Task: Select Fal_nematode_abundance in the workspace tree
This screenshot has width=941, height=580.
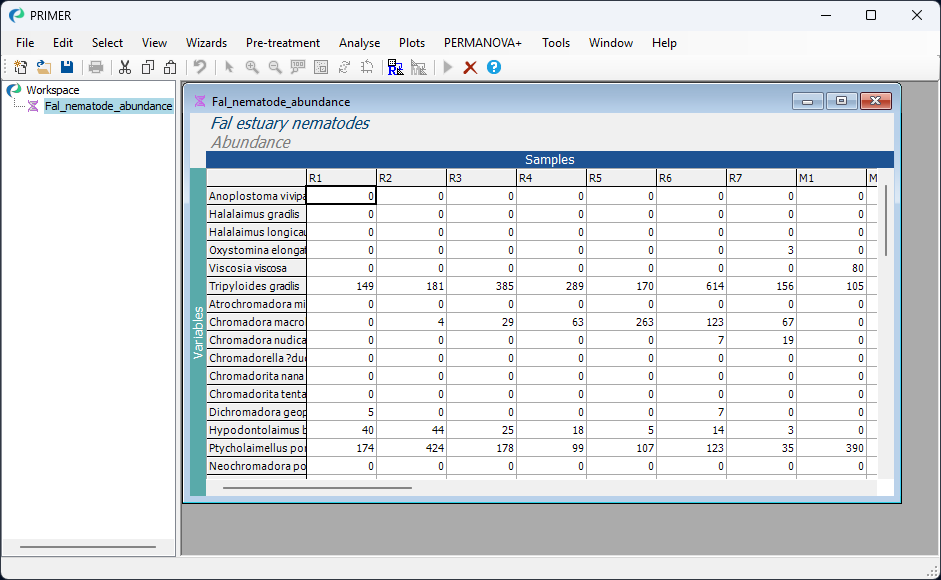Action: coord(109,105)
